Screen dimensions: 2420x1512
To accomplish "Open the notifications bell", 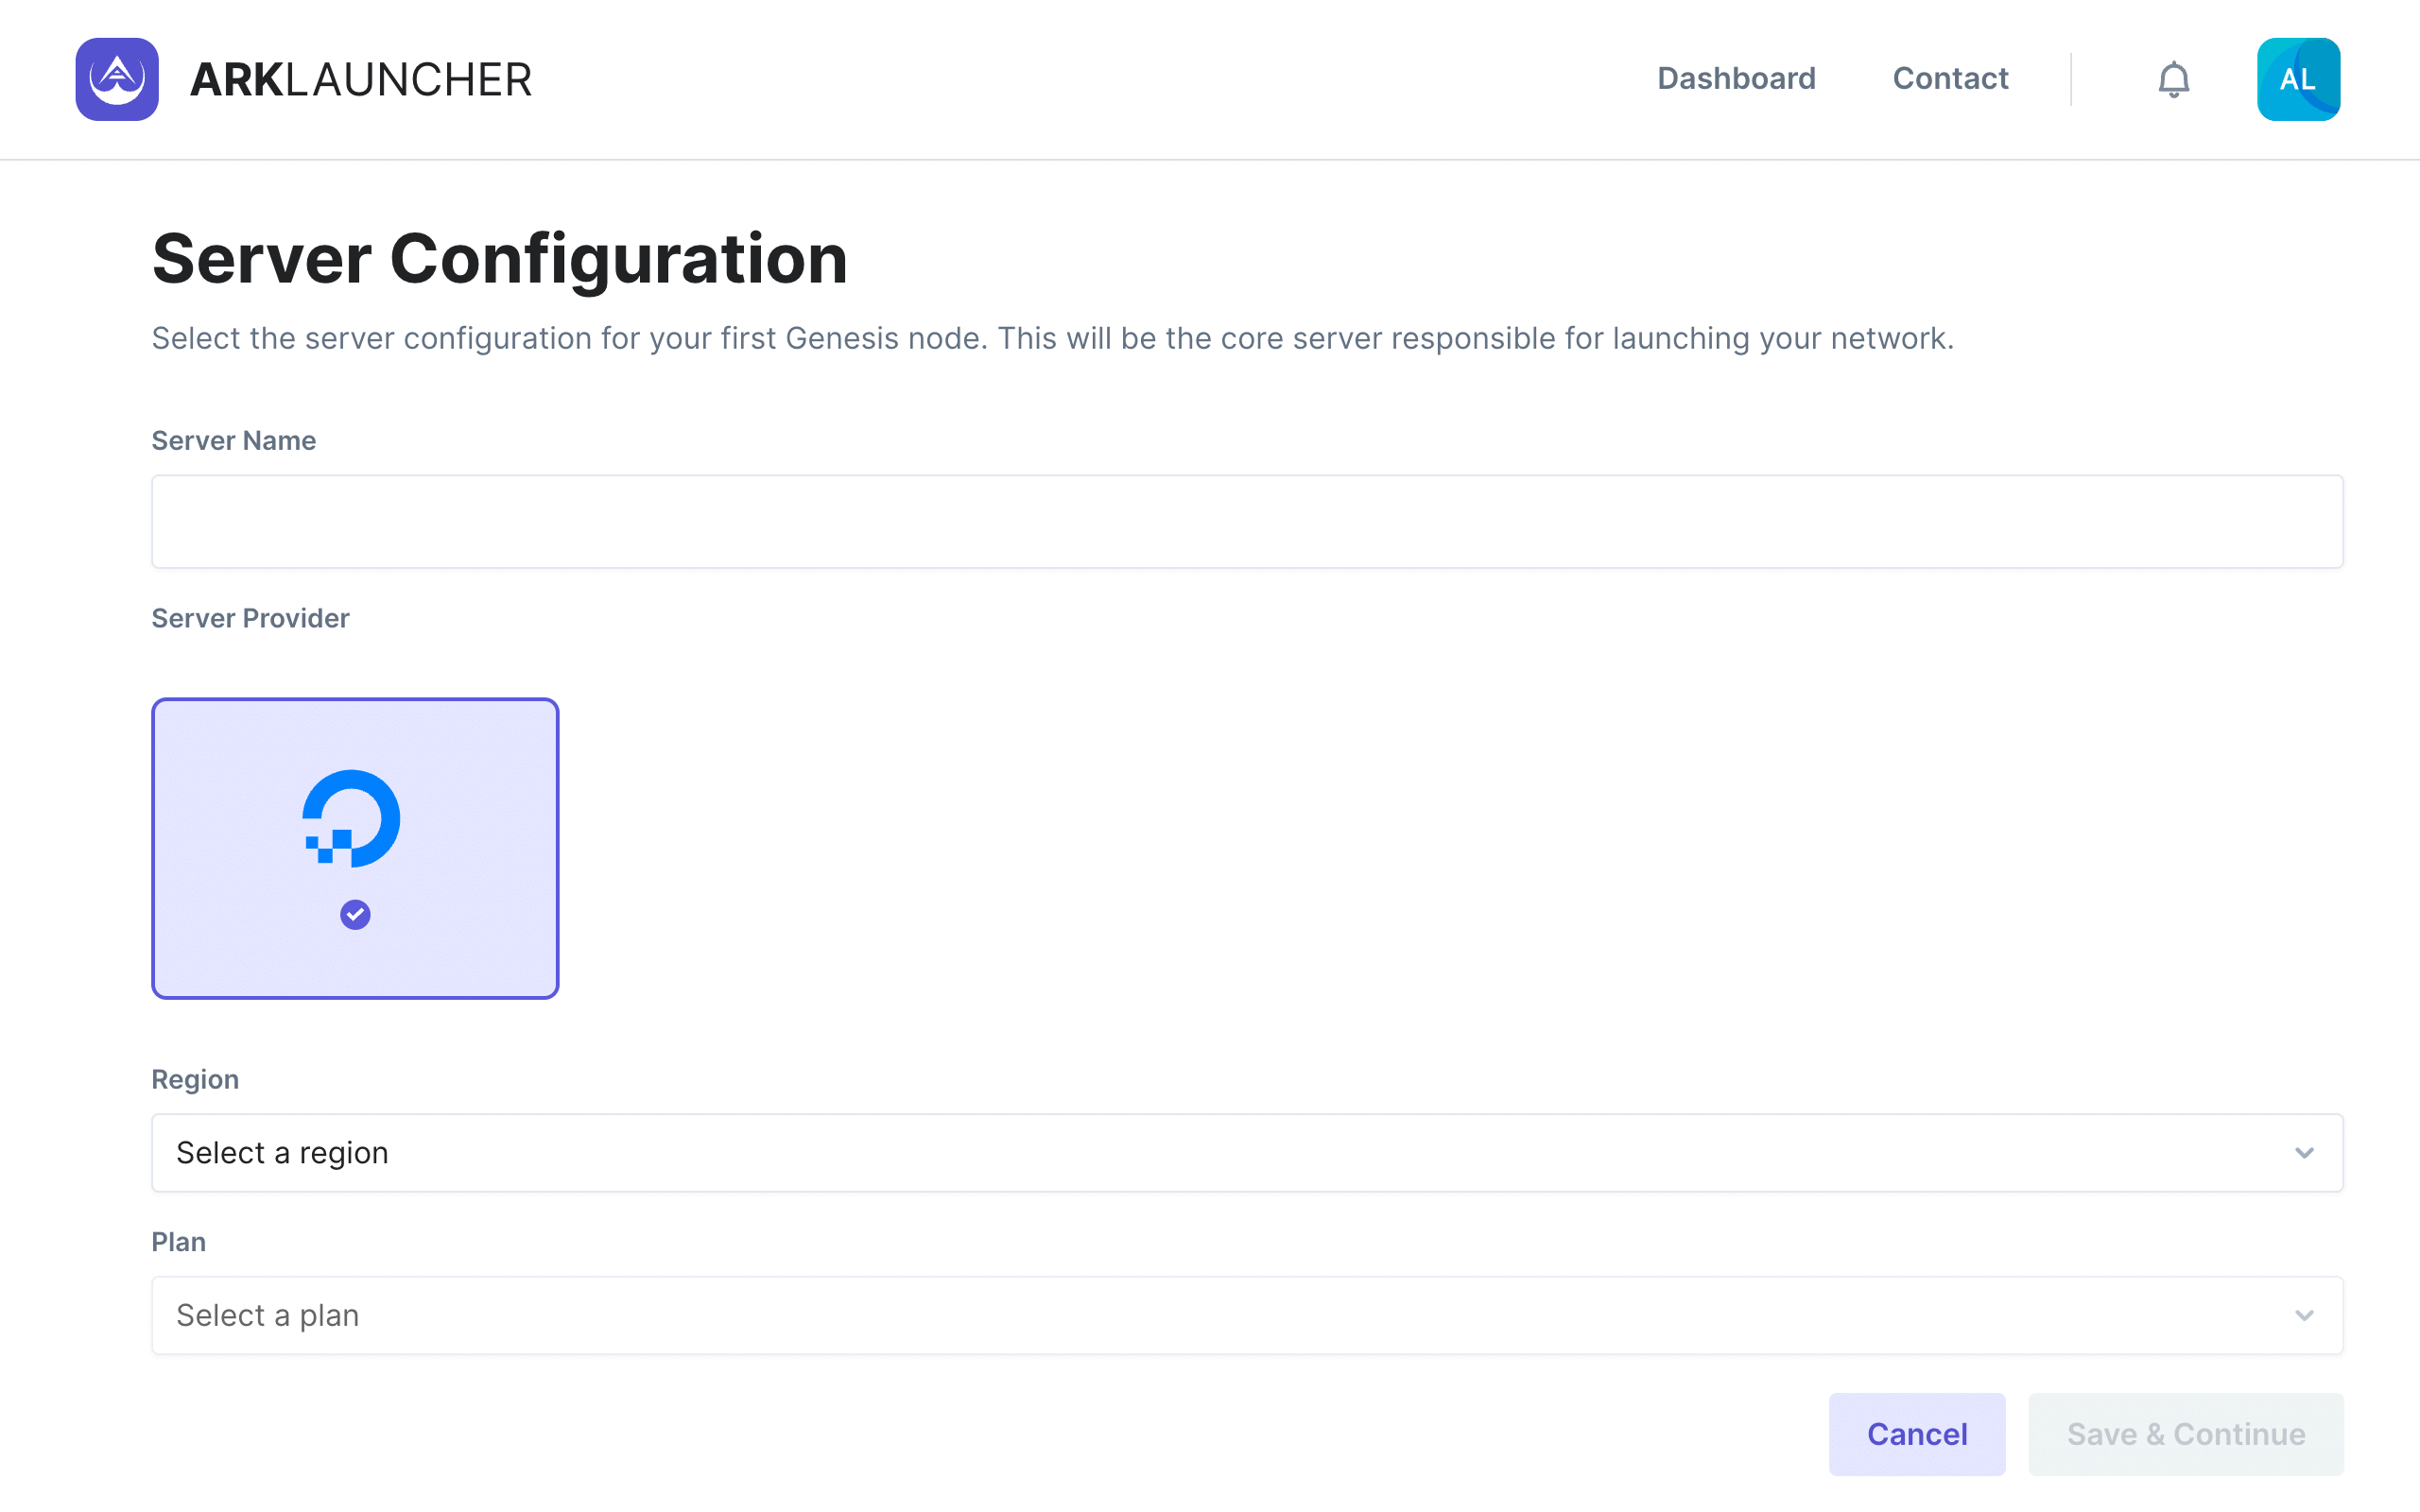I will pyautogui.click(x=2173, y=79).
